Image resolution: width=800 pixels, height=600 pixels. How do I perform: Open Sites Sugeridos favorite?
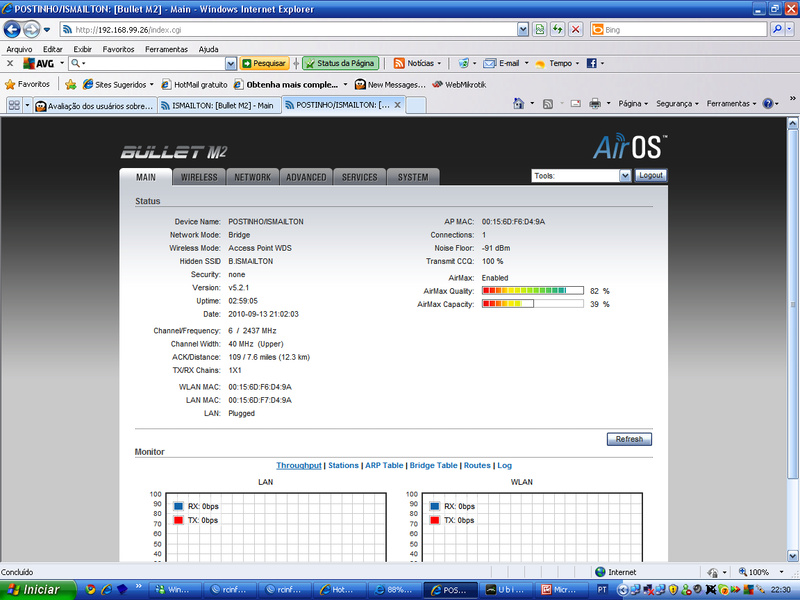coord(118,84)
